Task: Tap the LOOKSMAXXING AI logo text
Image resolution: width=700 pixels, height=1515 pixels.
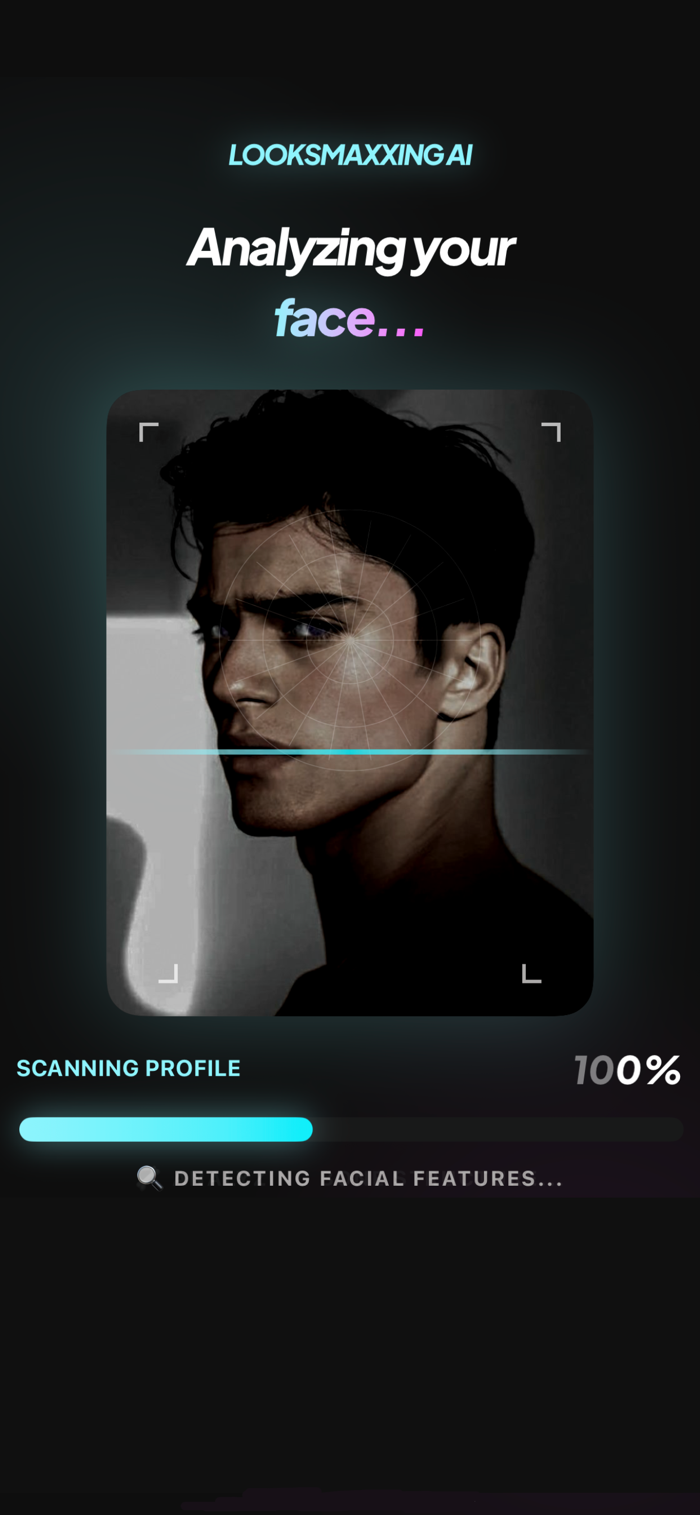Action: click(x=350, y=155)
